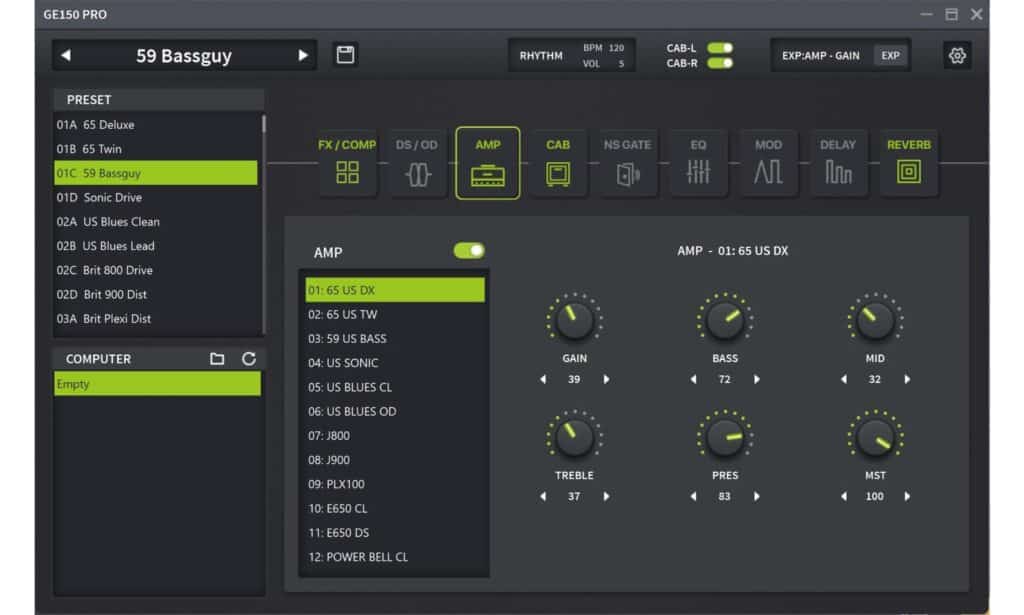
Task: Select preset 01B 65 Twin
Action: pos(156,149)
